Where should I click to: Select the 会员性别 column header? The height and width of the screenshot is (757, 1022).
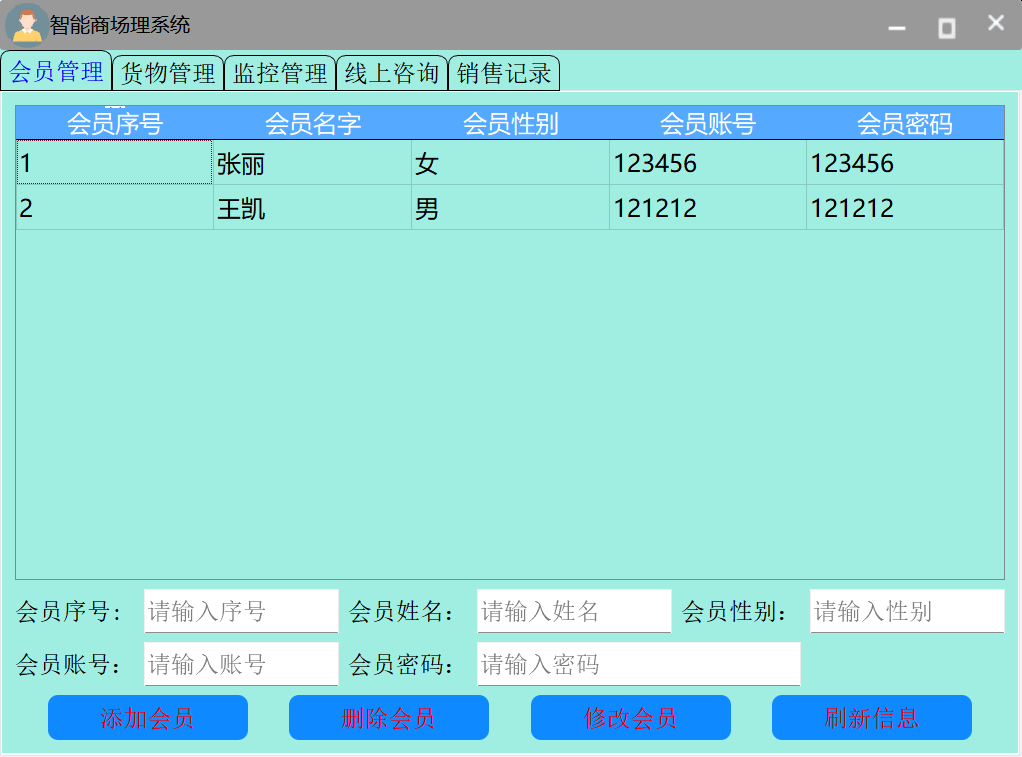[x=510, y=123]
